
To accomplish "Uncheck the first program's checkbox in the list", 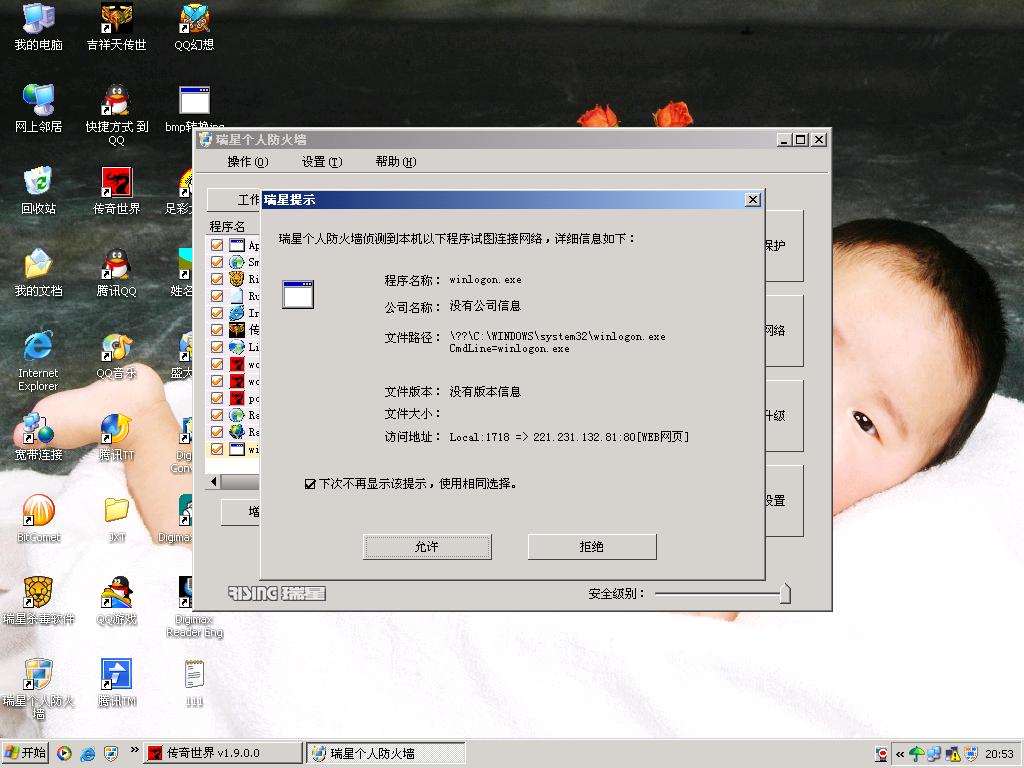I will tap(216, 245).
